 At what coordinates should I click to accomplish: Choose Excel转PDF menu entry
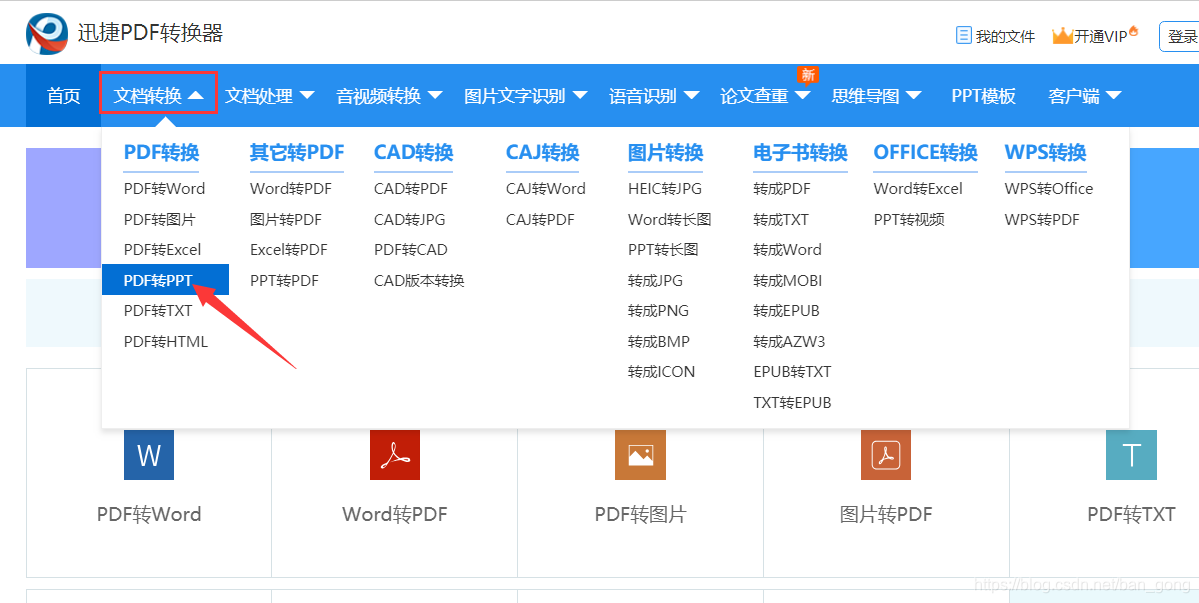[x=288, y=250]
